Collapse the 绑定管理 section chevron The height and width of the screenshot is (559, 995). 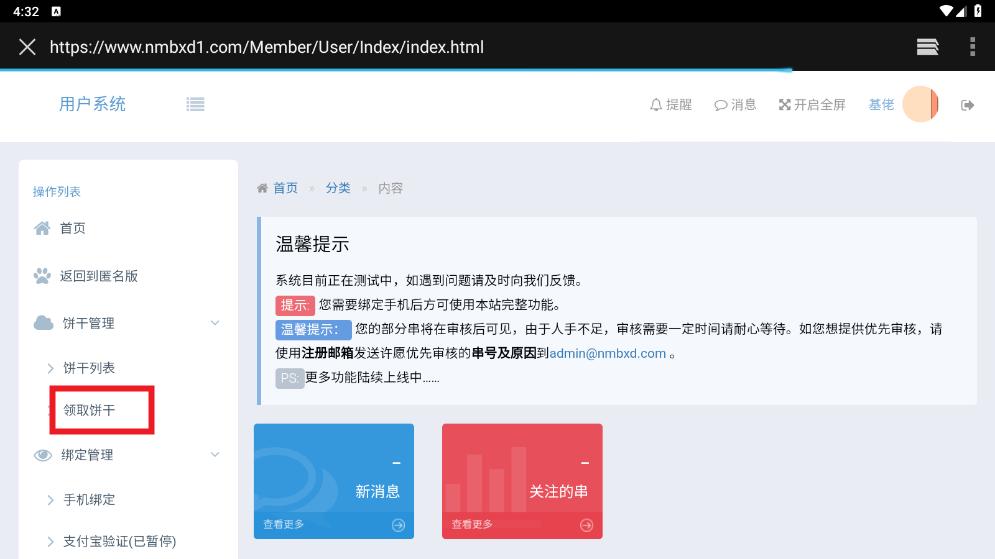coord(215,455)
